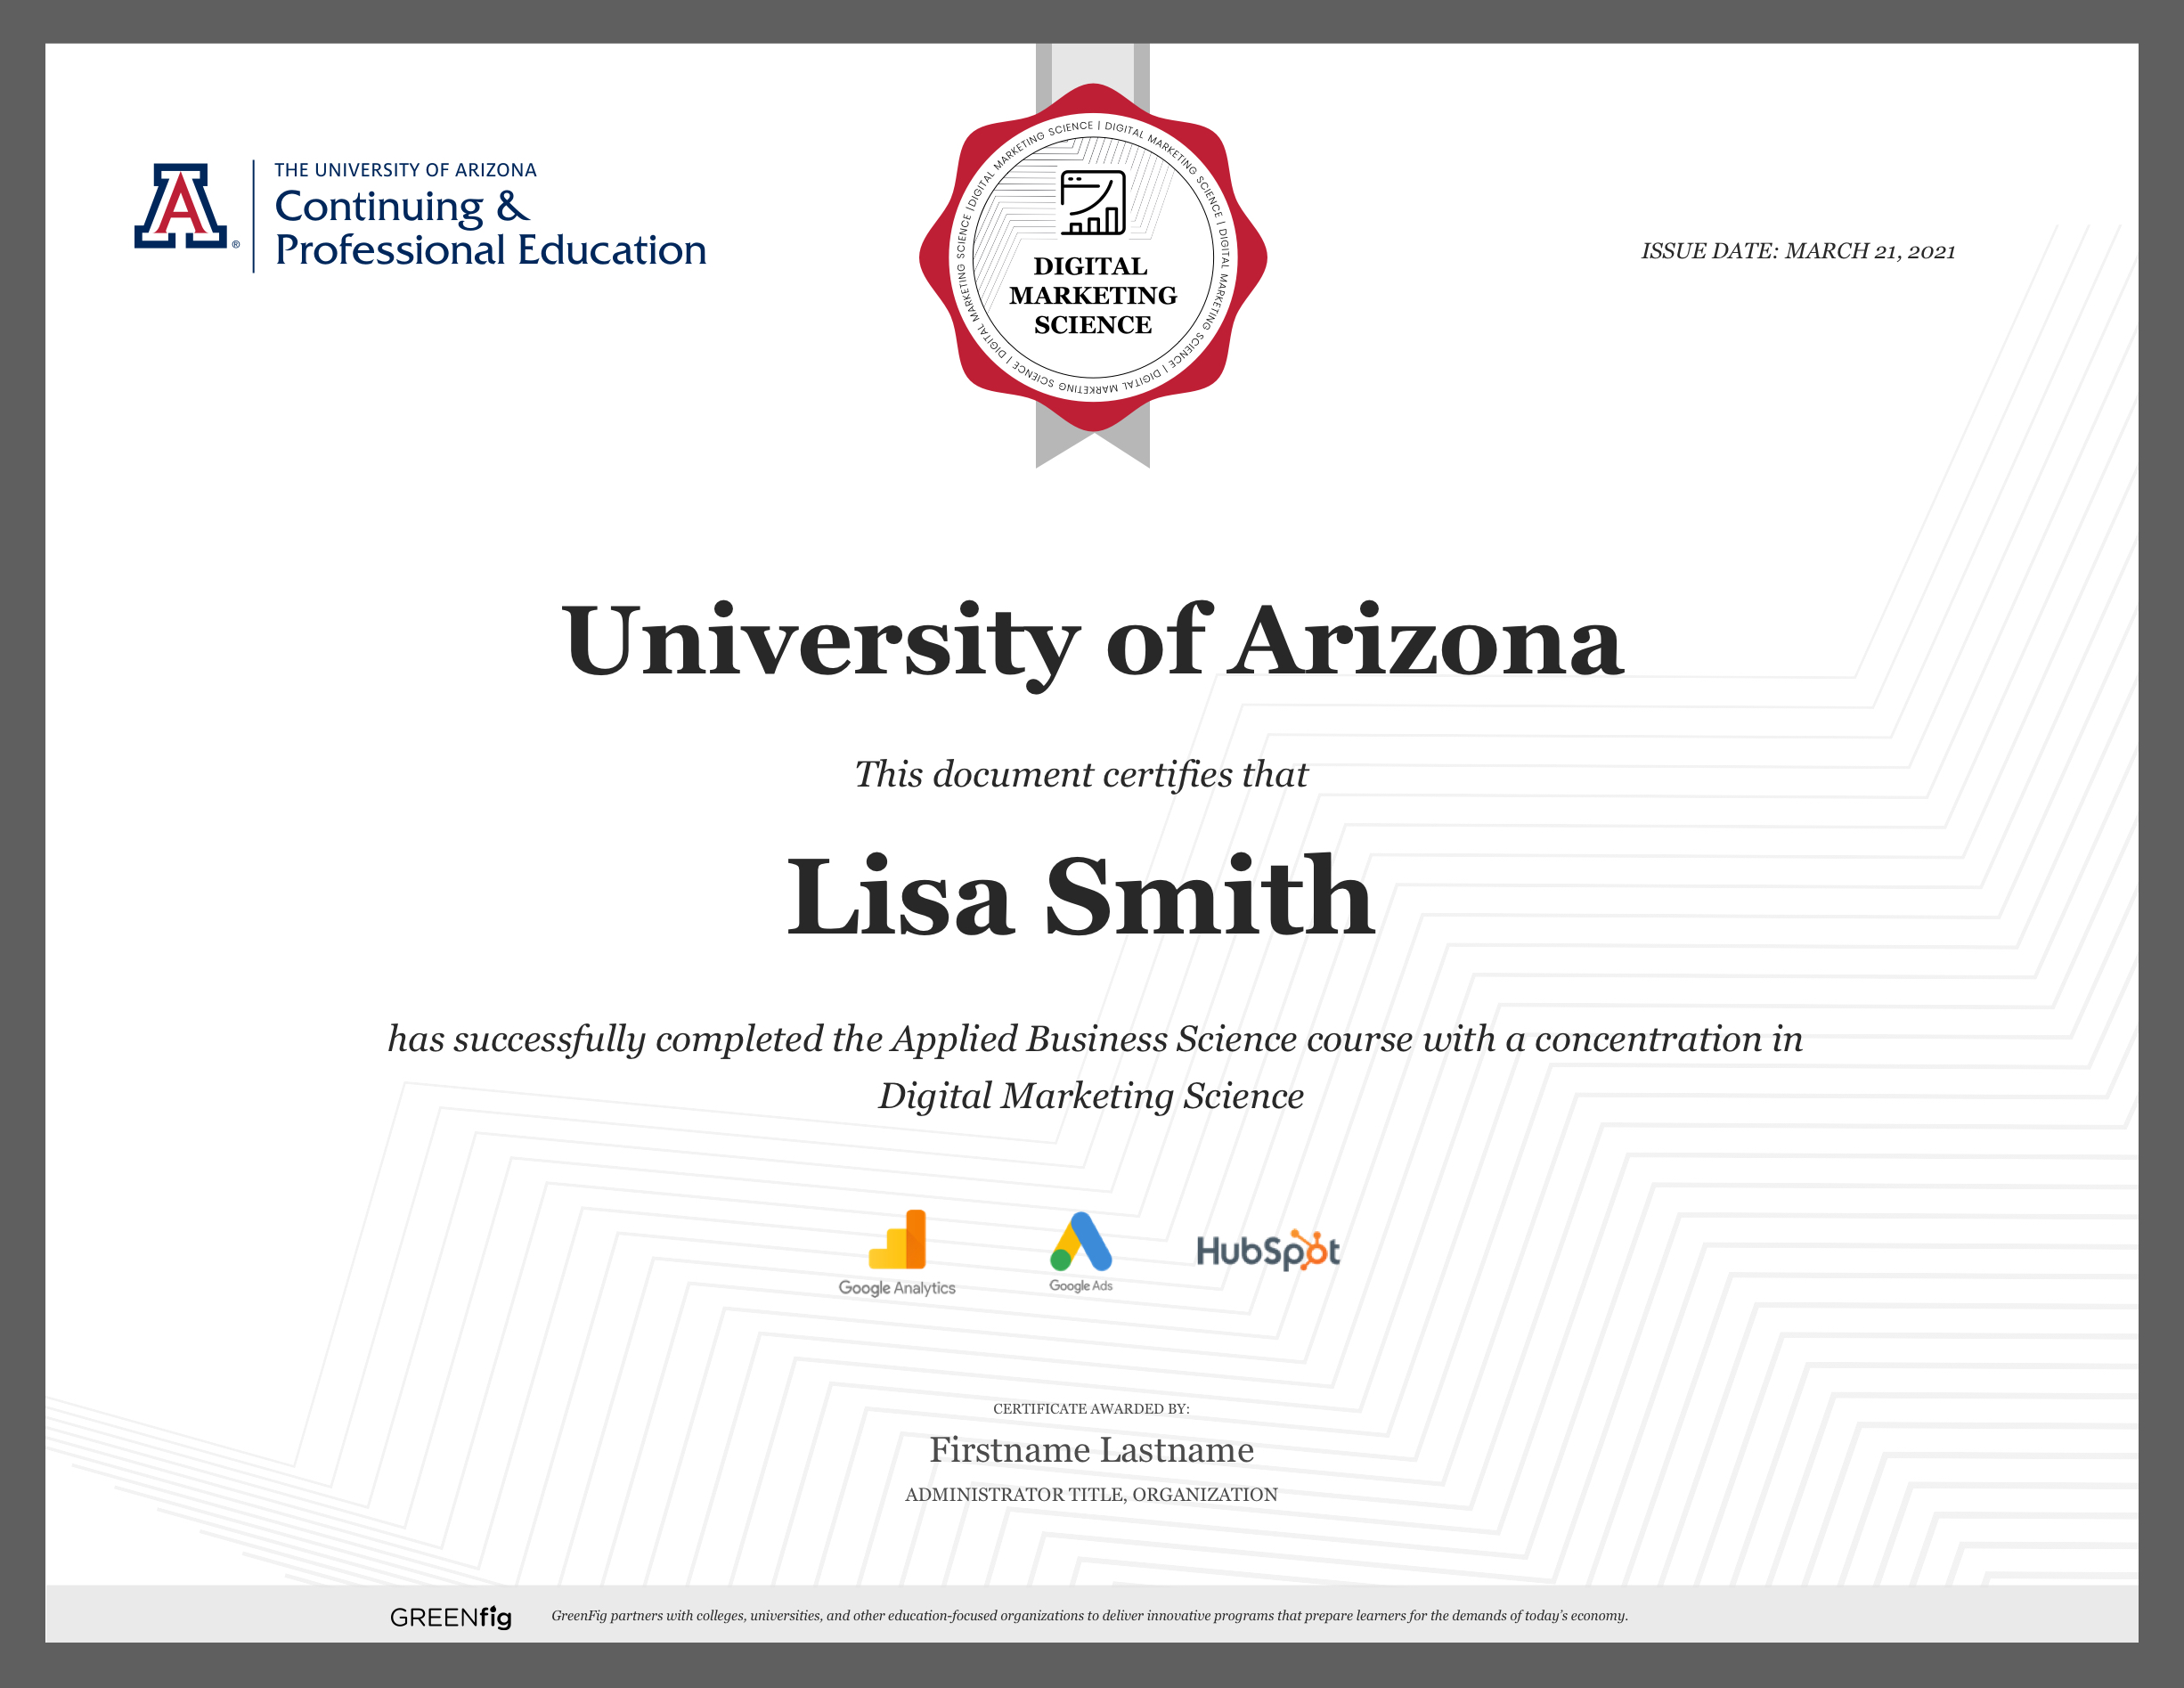Viewport: 2184px width, 1688px height.
Task: Select the 'Continuing & Professional Education' text
Action: (x=490, y=228)
